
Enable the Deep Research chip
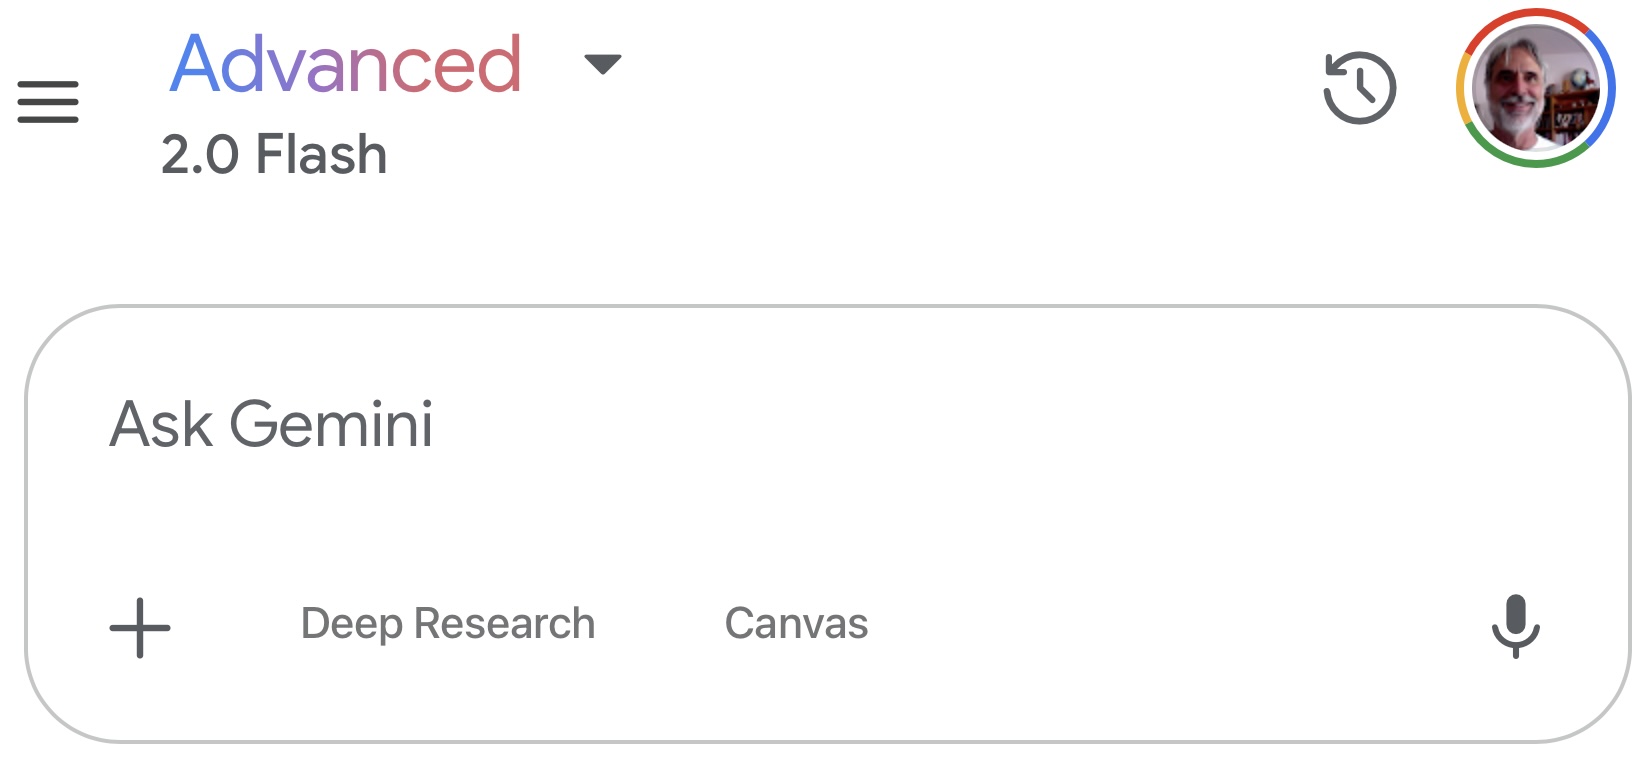coord(448,624)
